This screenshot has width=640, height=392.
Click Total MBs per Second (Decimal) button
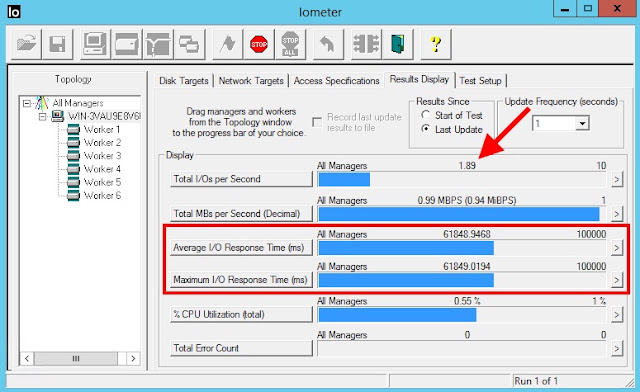click(241, 214)
